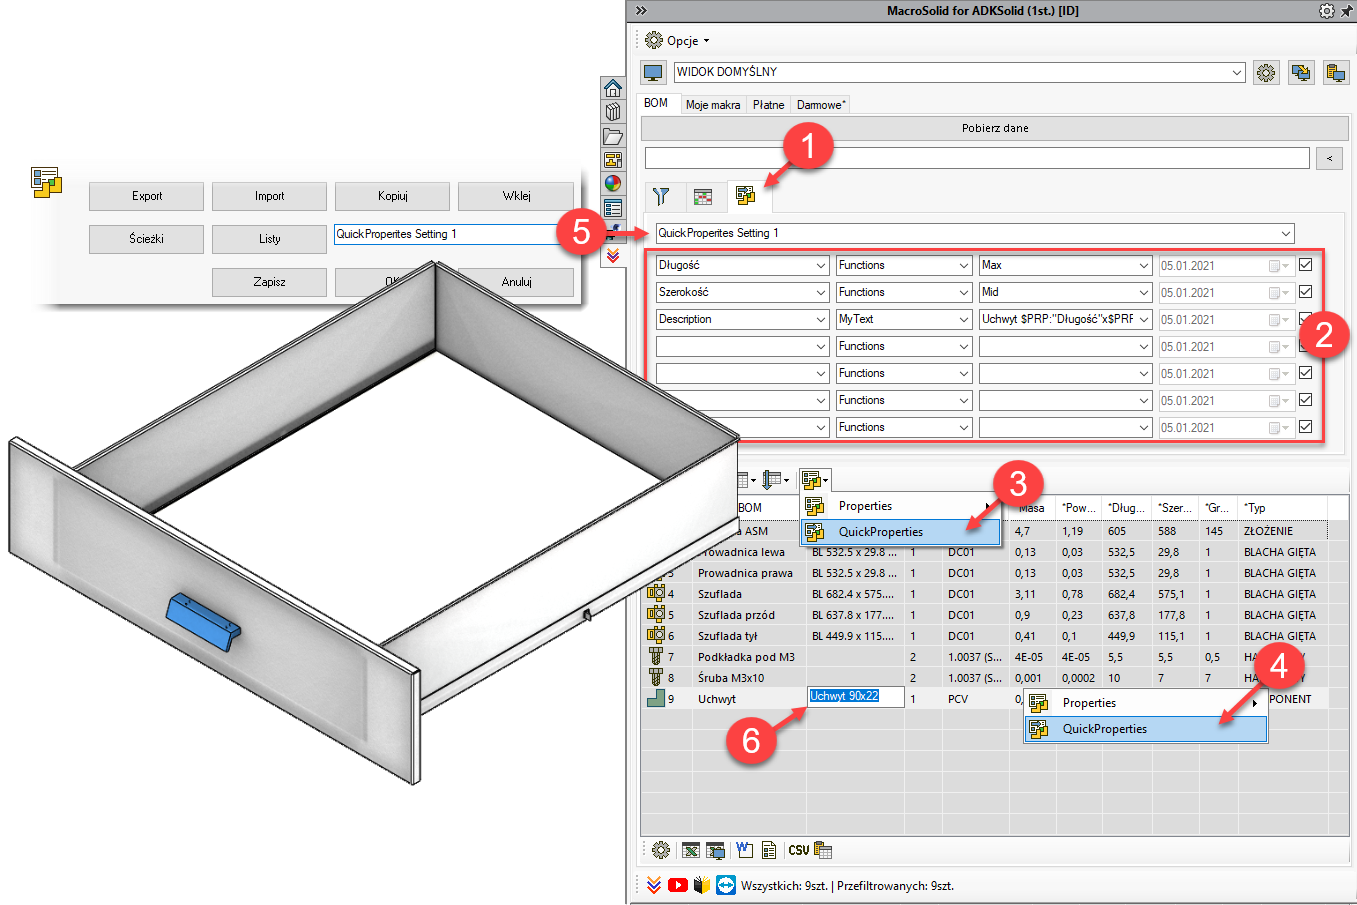Viewport: 1357px width, 905px height.
Task: Launch TeamViewer icon in status bar
Action: [726, 885]
